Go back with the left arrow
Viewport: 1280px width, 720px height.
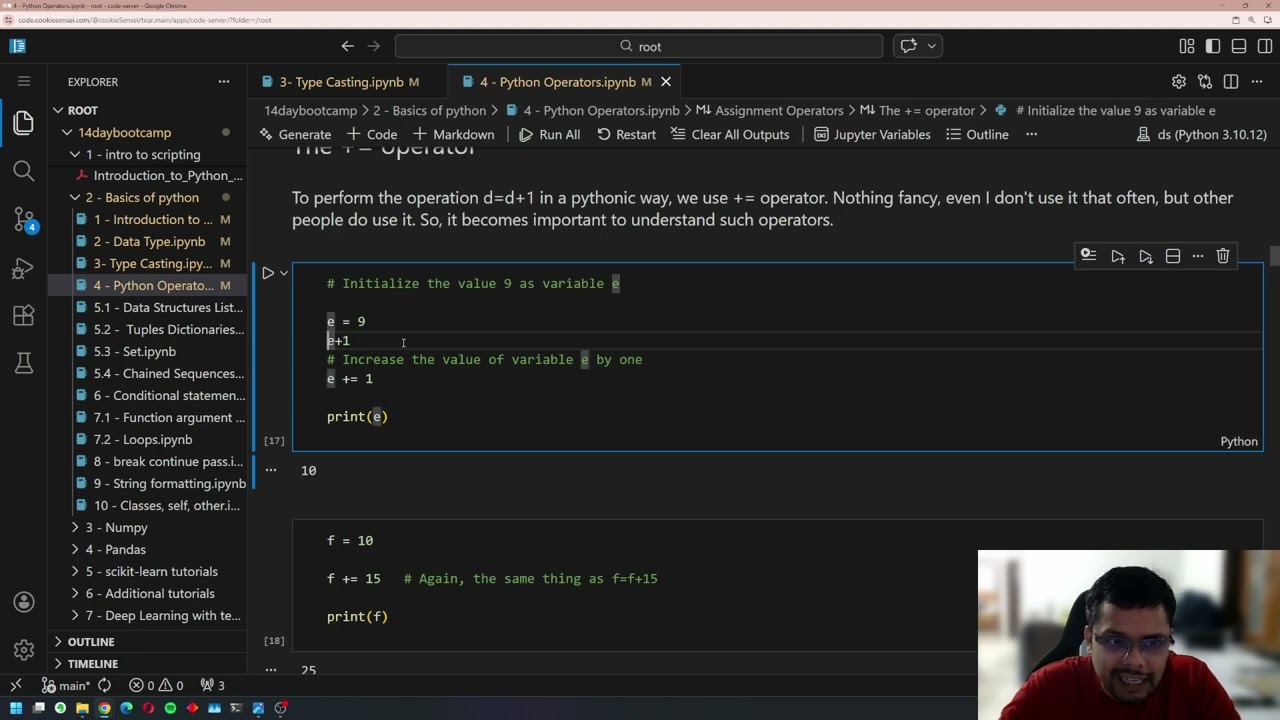[347, 46]
